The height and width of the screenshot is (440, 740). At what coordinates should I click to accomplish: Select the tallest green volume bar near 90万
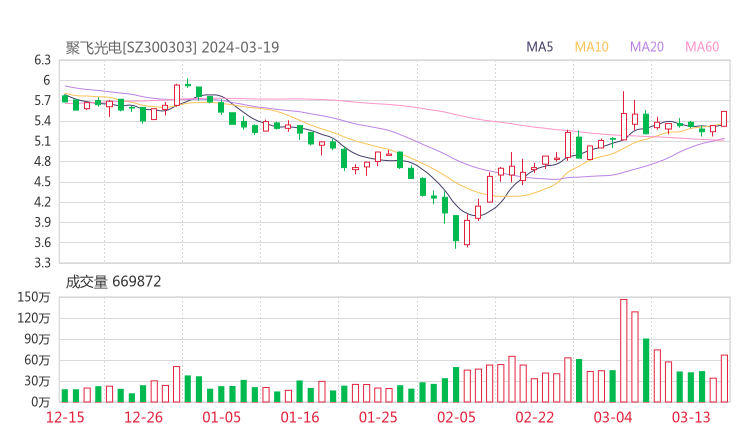coord(646,371)
